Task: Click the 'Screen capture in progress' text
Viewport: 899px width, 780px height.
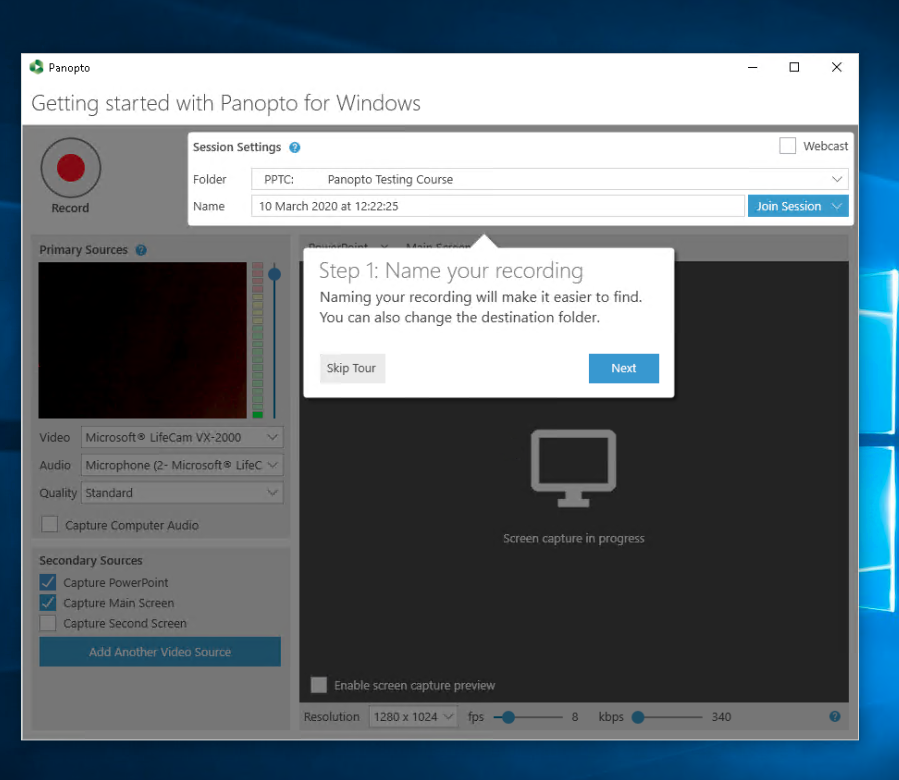Action: tap(573, 539)
